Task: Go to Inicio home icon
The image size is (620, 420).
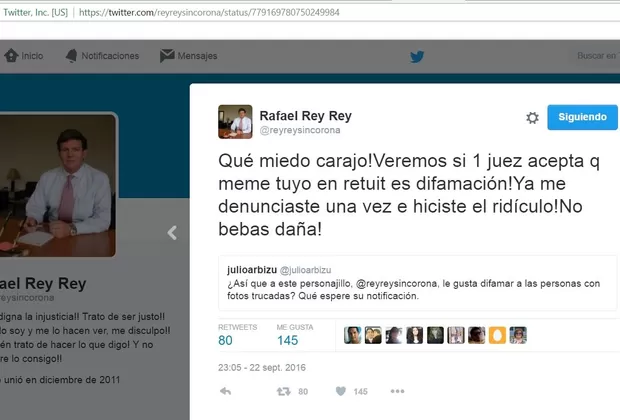Action: point(11,56)
